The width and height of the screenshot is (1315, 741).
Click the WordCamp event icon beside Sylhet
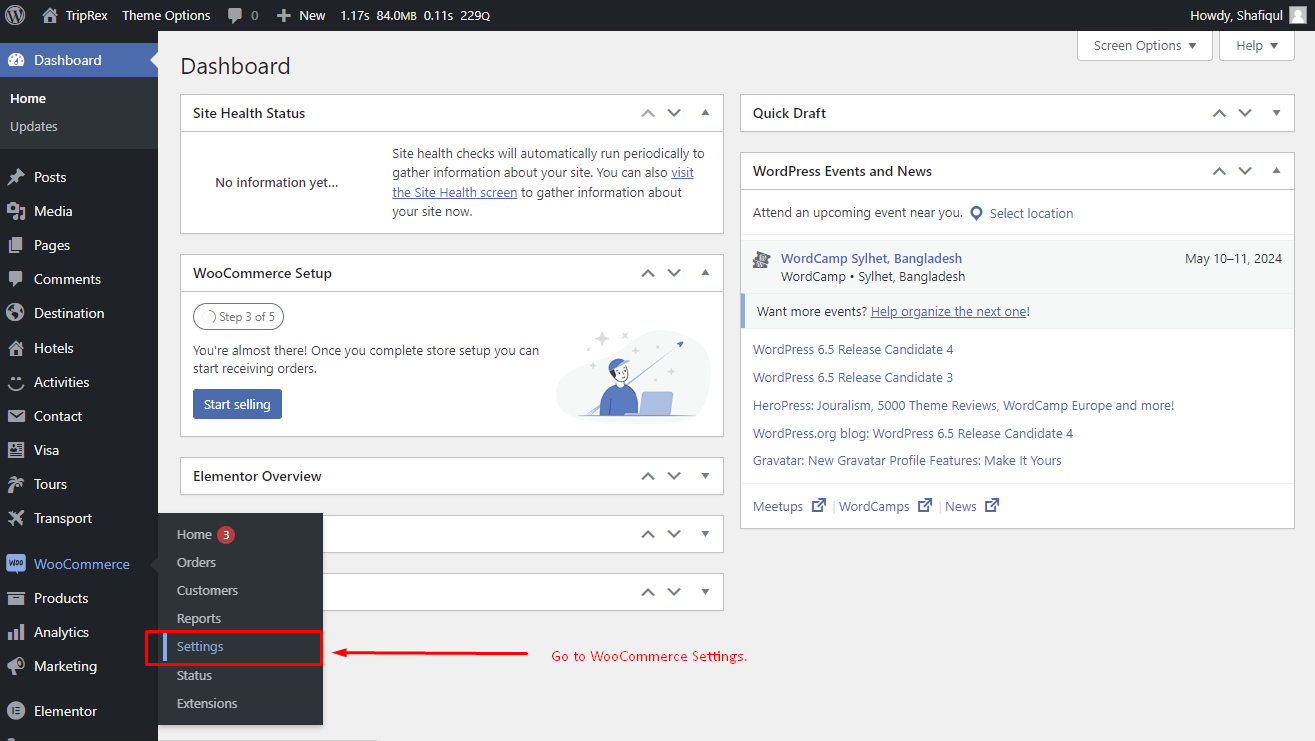tap(762, 259)
